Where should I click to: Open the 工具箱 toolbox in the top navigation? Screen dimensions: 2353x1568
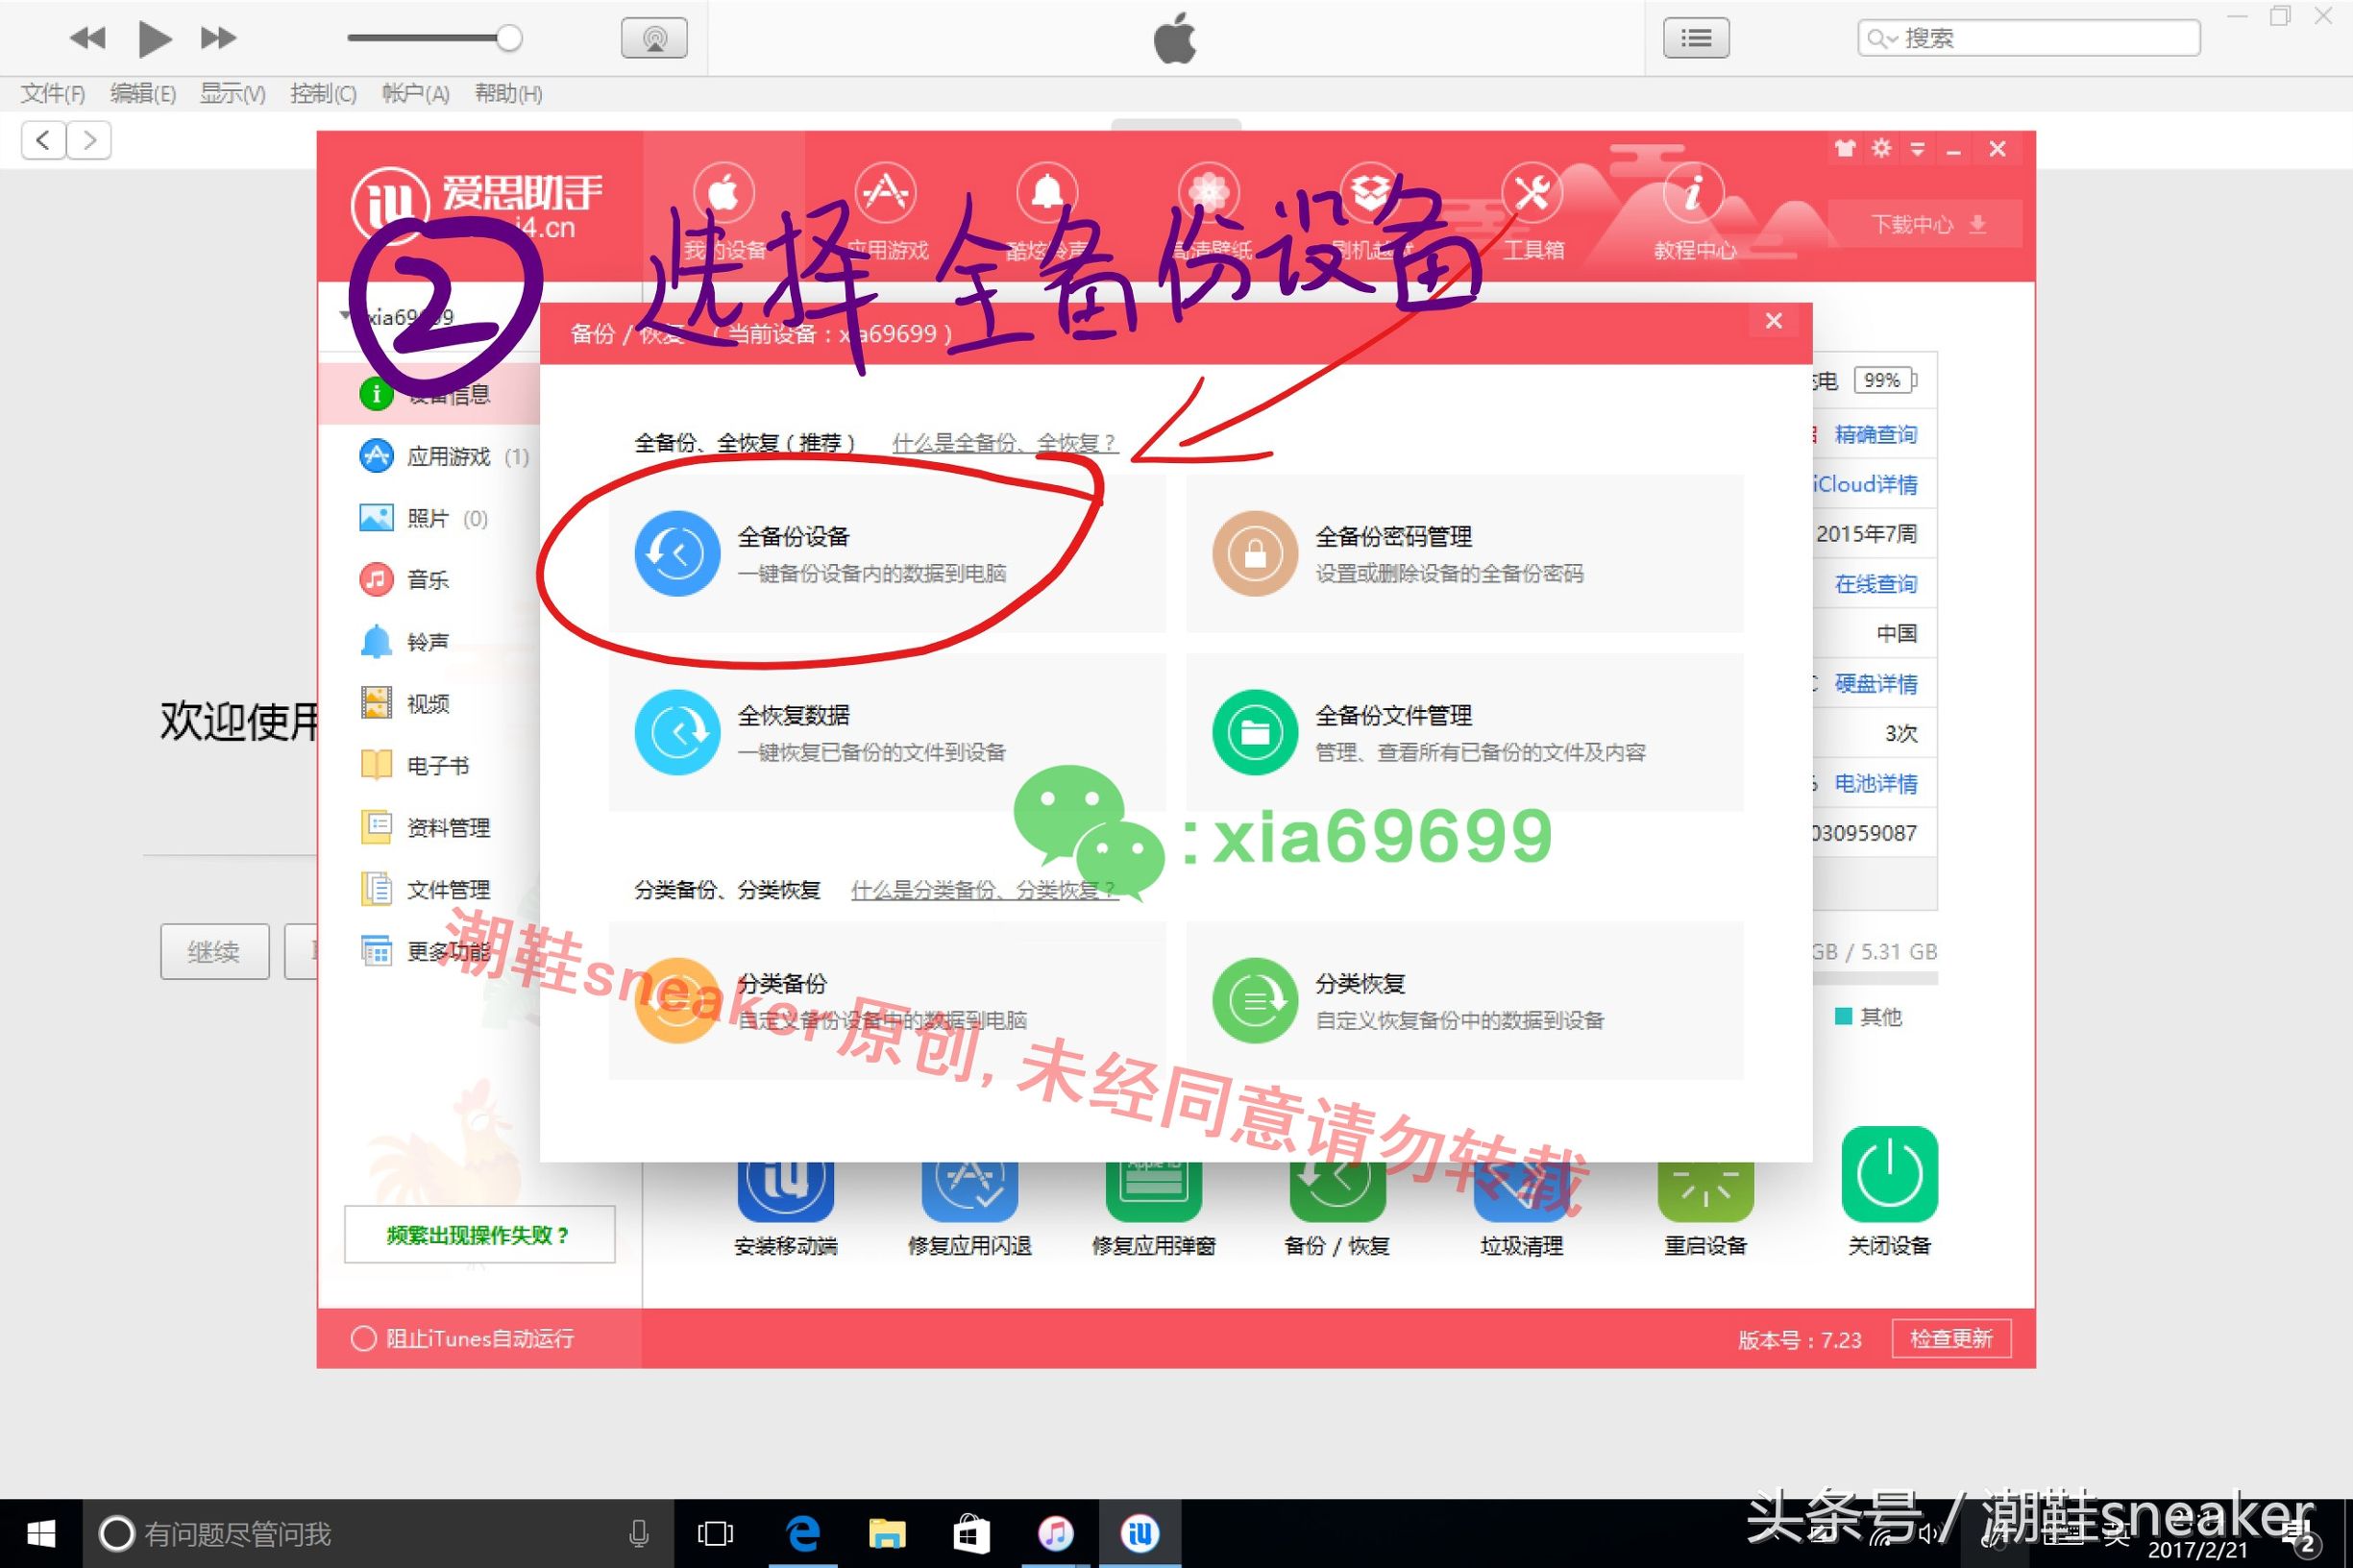point(1532,210)
